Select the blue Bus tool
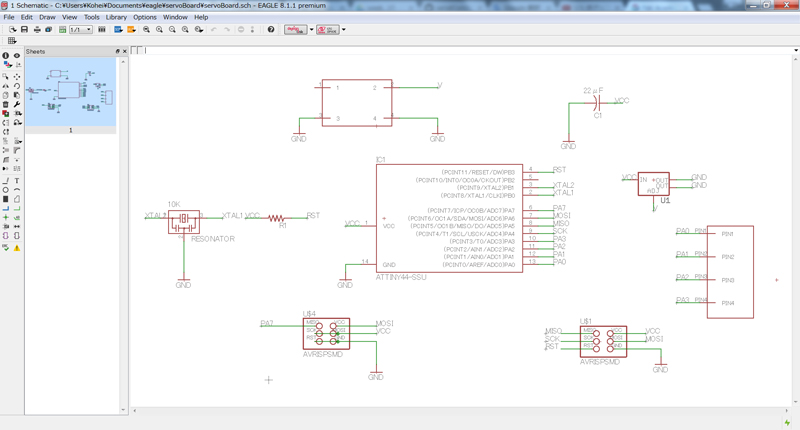This screenshot has width=800, height=430. 6,209
